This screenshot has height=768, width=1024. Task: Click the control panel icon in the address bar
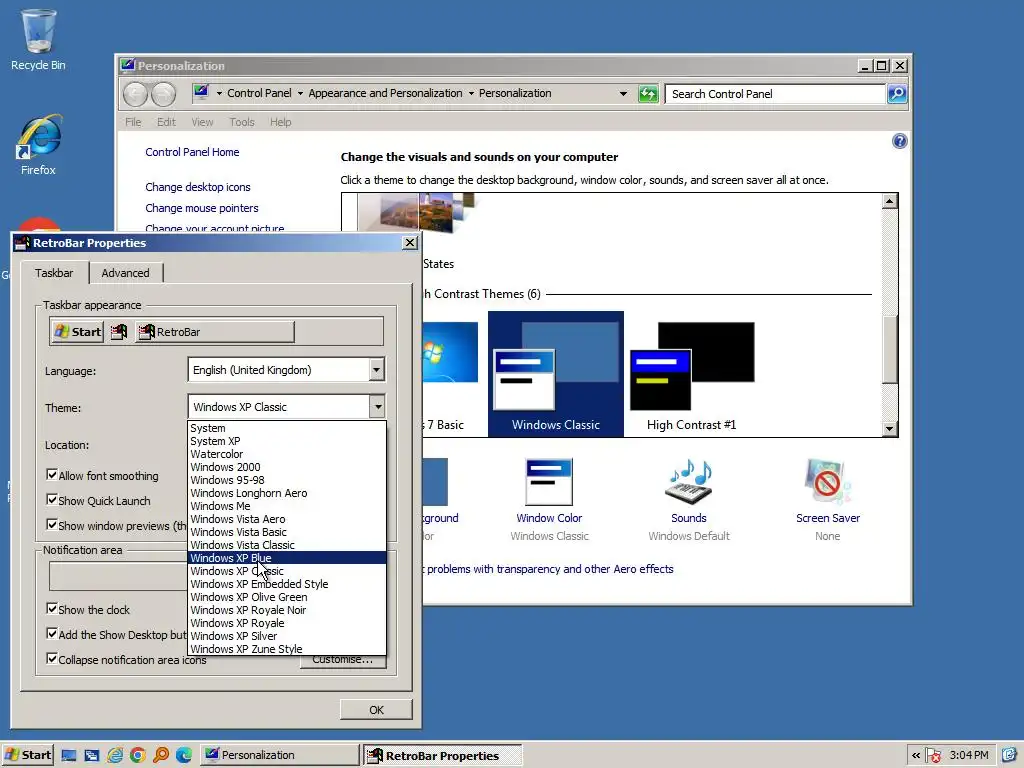click(x=201, y=93)
